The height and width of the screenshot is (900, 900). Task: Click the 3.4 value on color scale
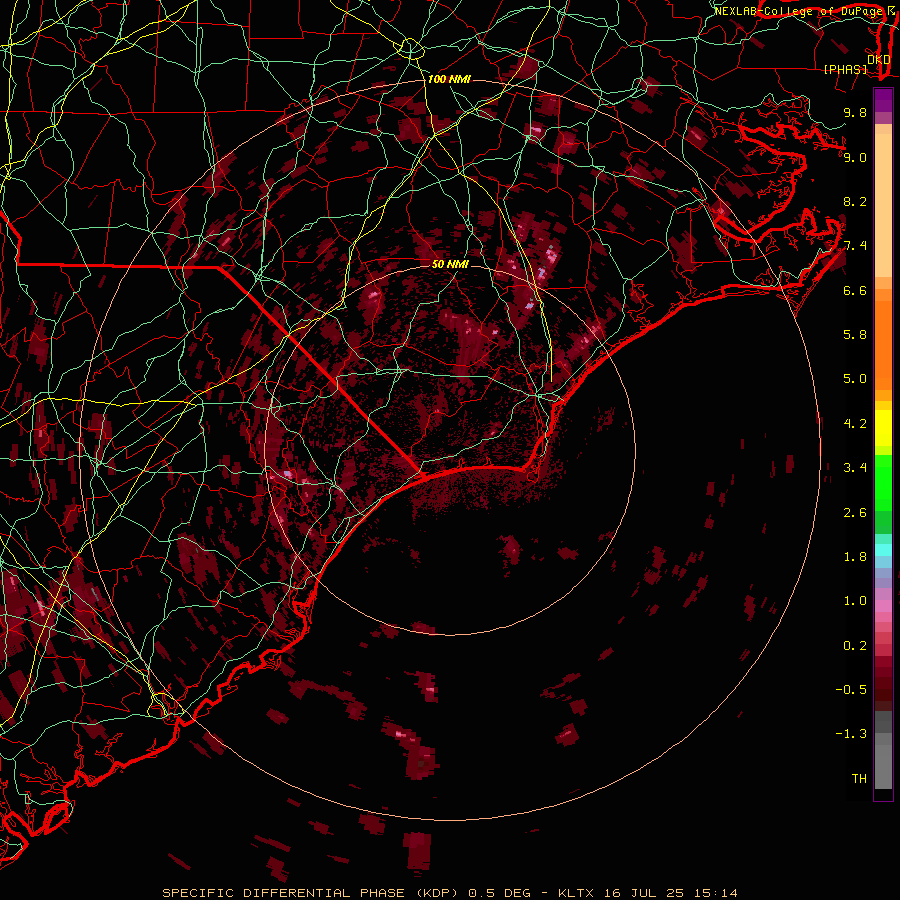coord(855,468)
